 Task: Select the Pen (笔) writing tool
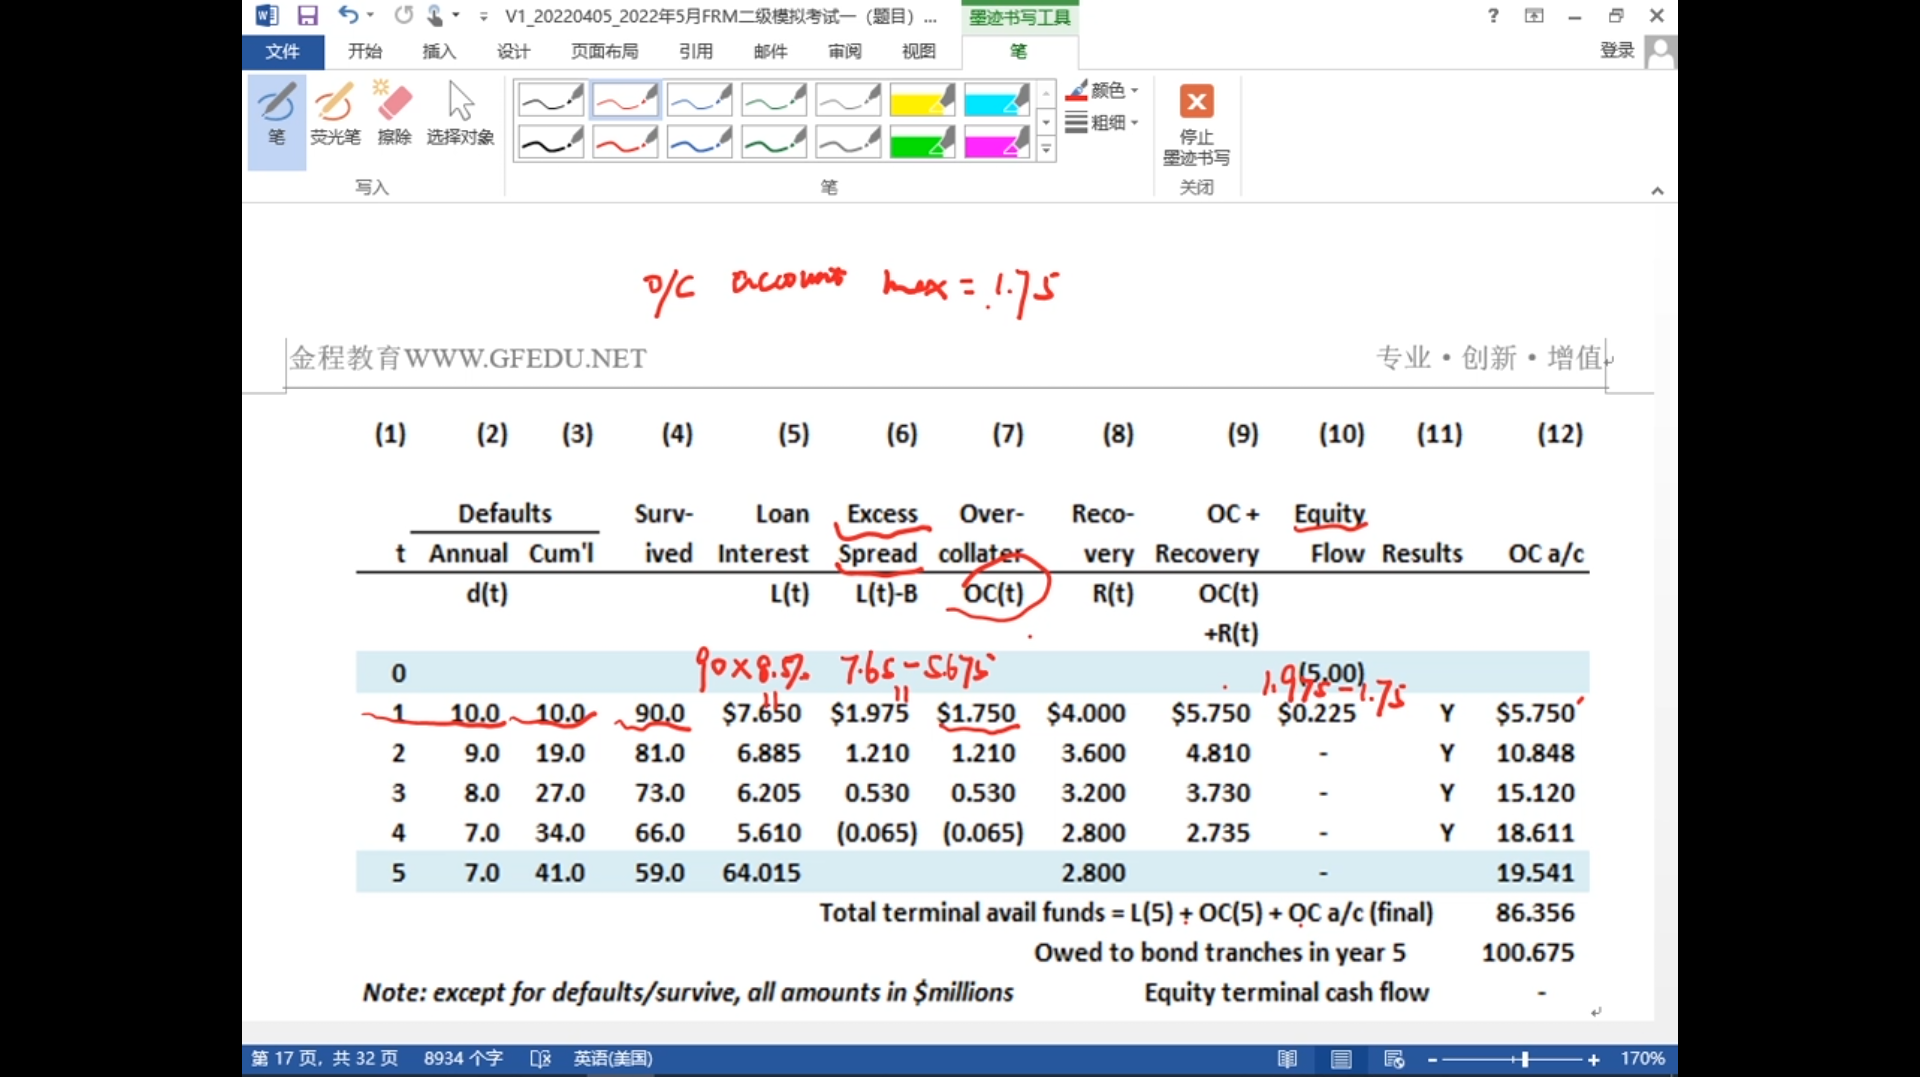click(276, 115)
